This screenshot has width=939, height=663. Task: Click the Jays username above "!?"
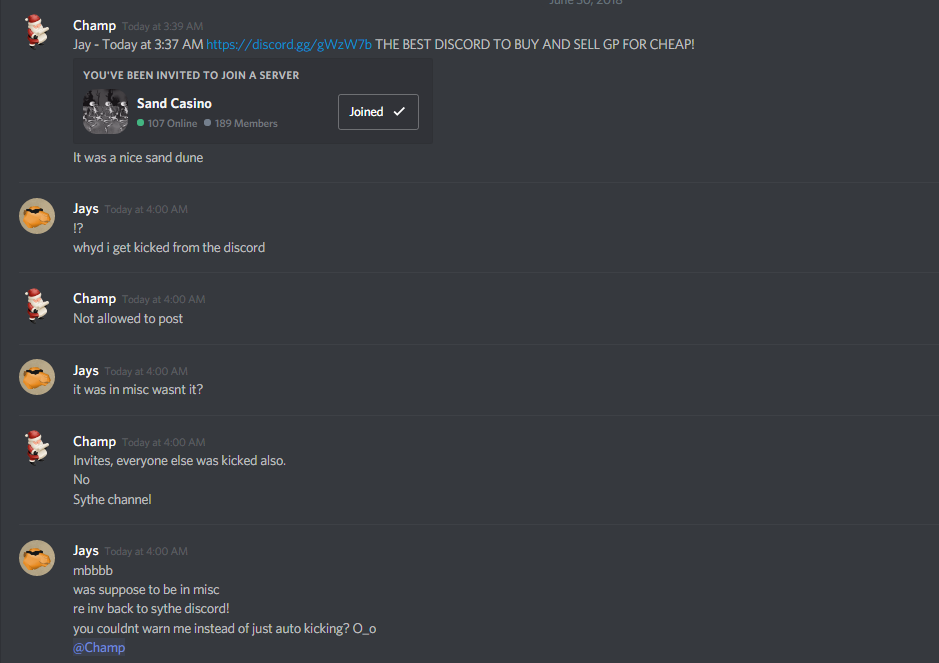(86, 209)
